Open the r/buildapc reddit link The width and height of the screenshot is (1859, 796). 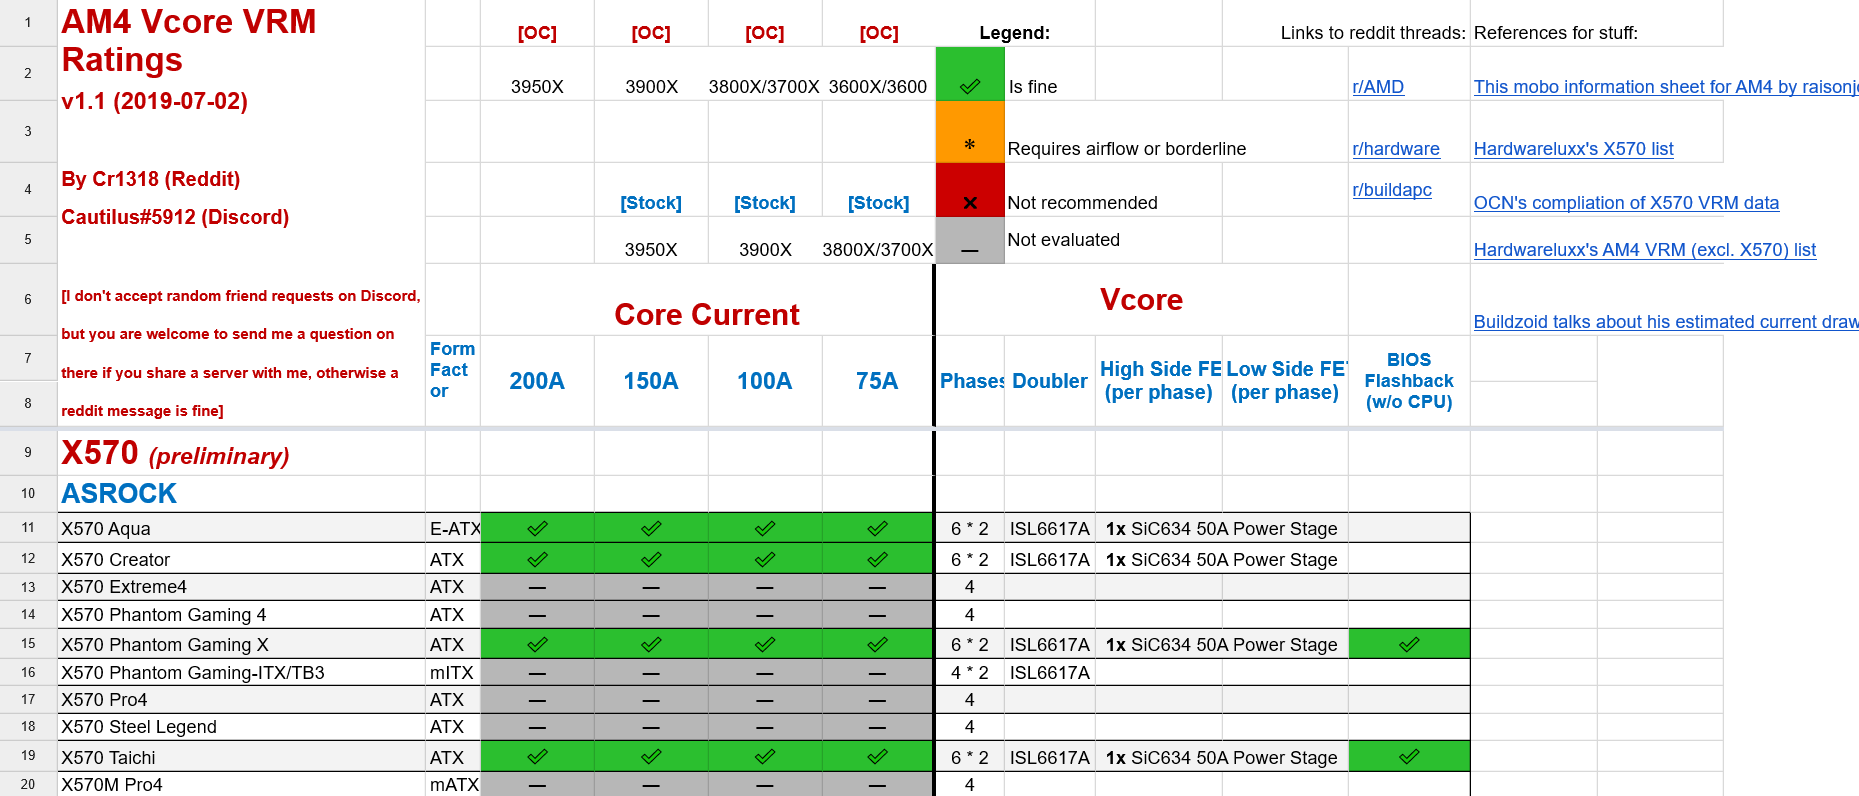click(1391, 190)
